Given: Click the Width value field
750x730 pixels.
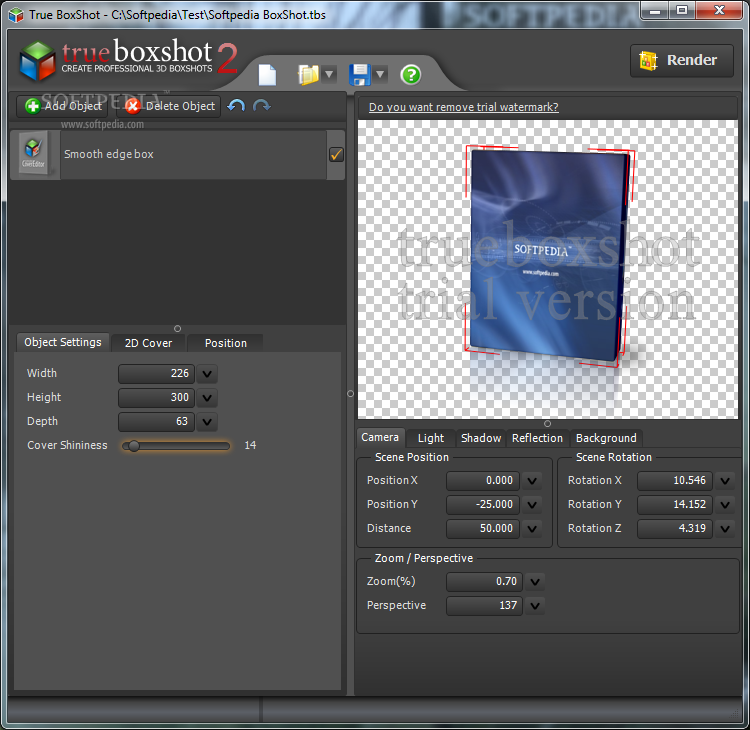Looking at the screenshot, I should 156,373.
